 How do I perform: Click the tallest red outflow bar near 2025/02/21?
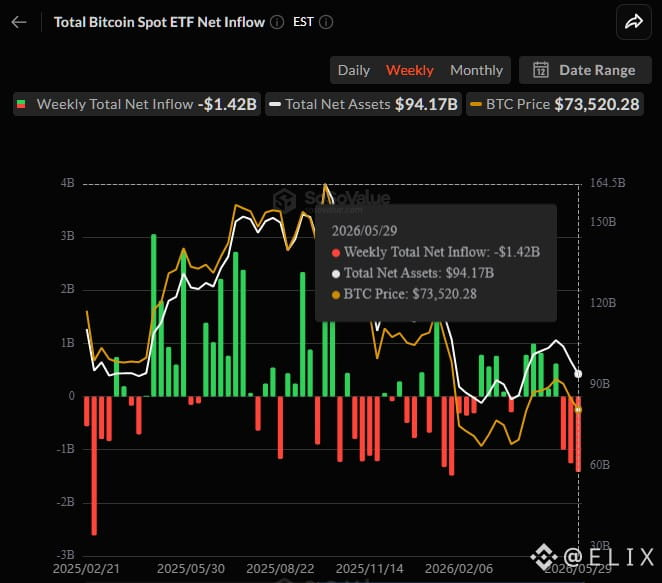point(94,466)
